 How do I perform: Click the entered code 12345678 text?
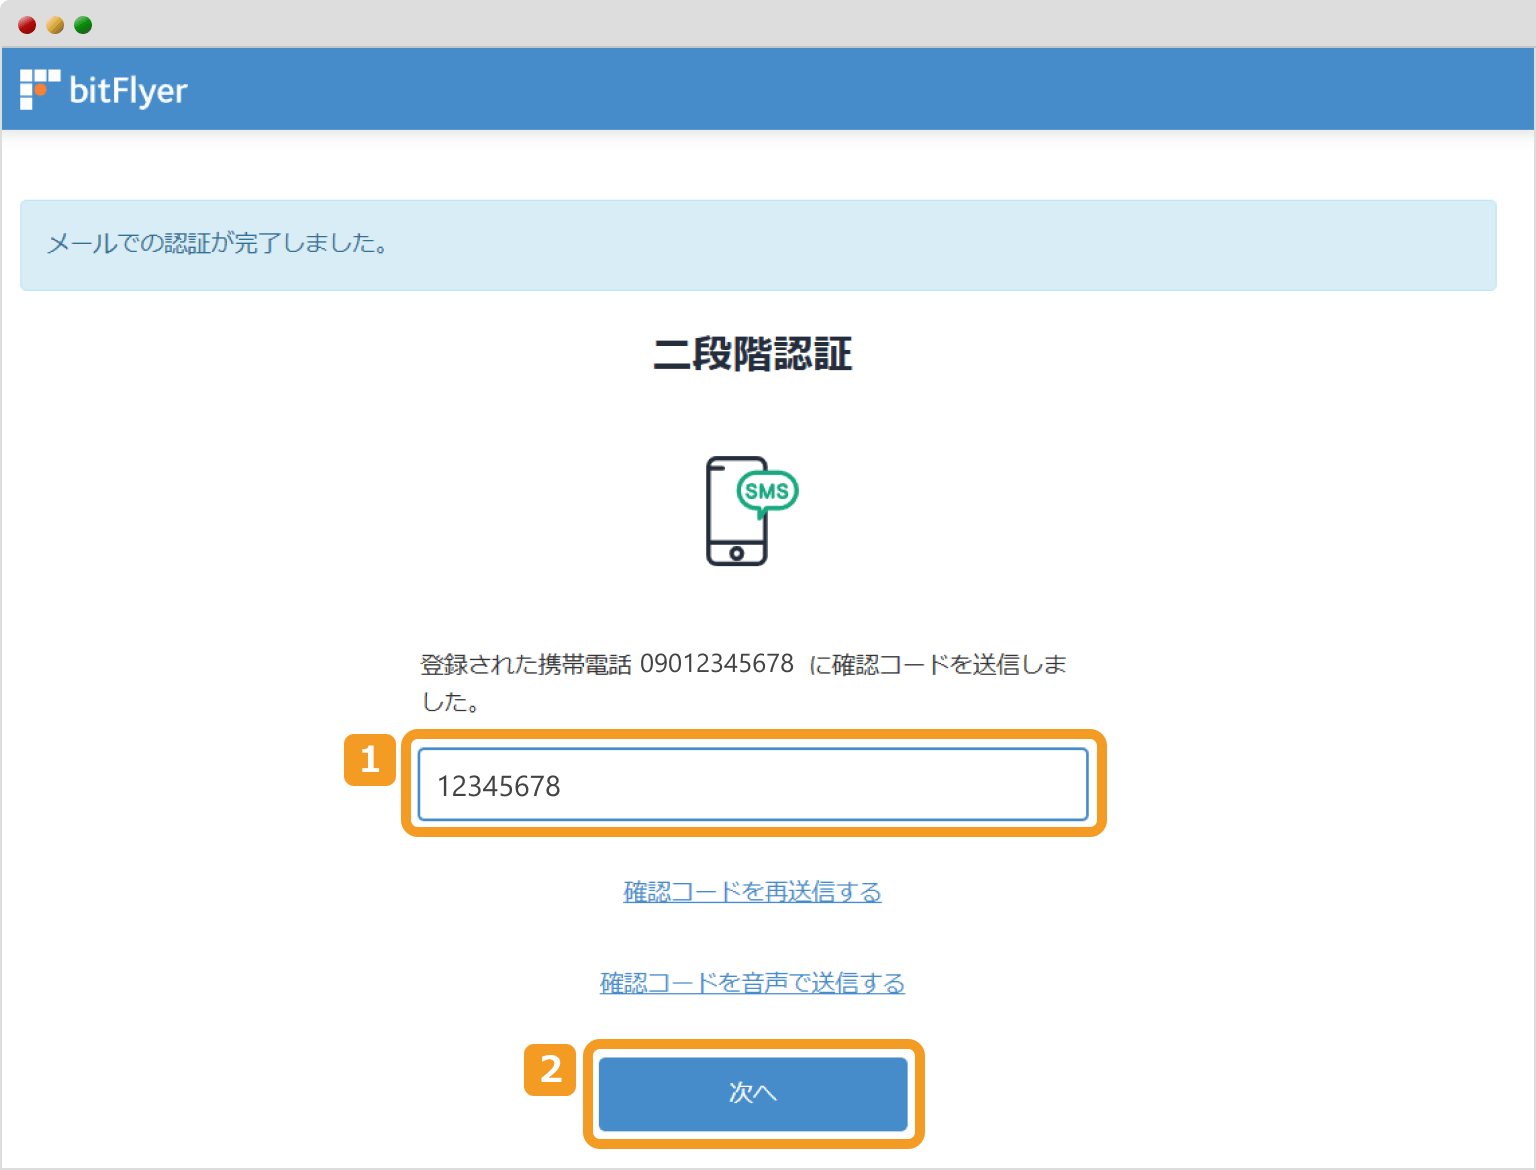(x=499, y=787)
